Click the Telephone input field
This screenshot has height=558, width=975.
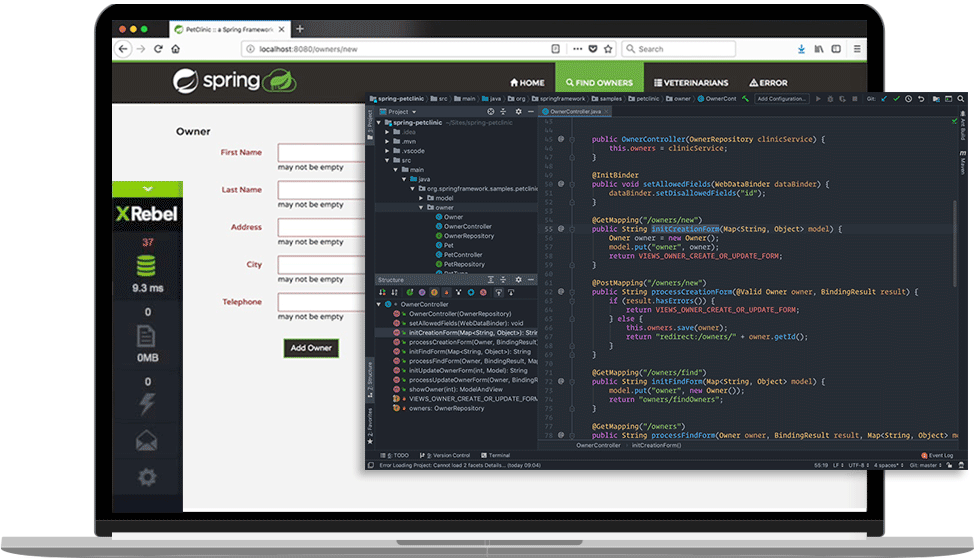(322, 302)
